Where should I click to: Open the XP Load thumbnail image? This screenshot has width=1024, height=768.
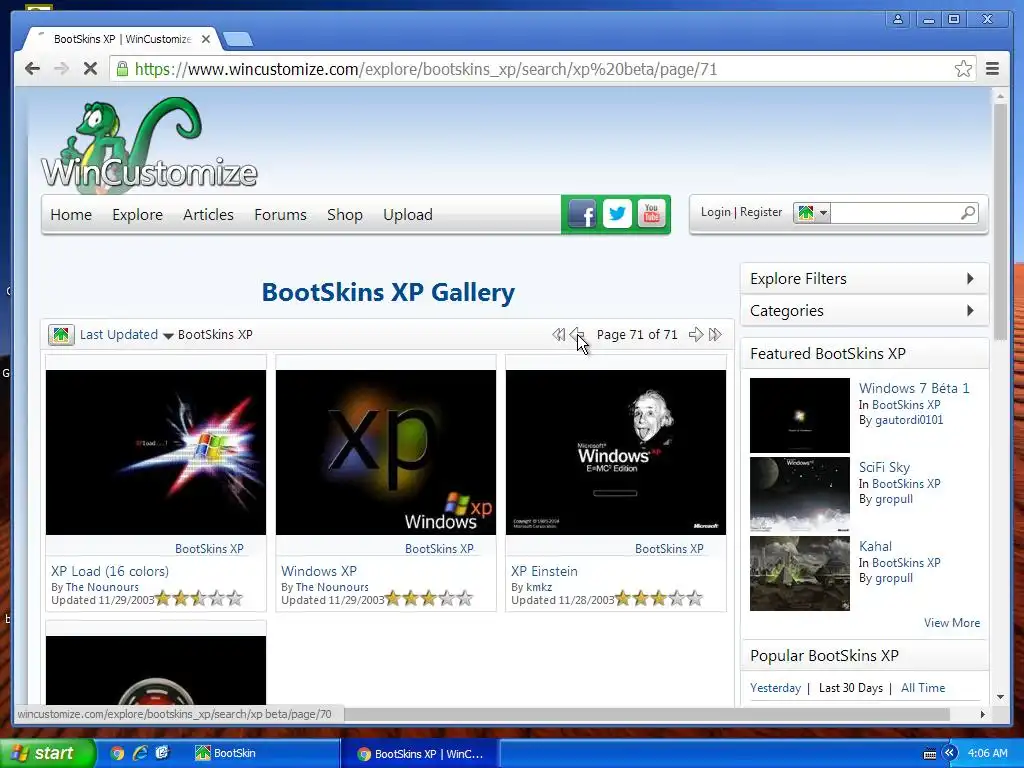point(155,453)
